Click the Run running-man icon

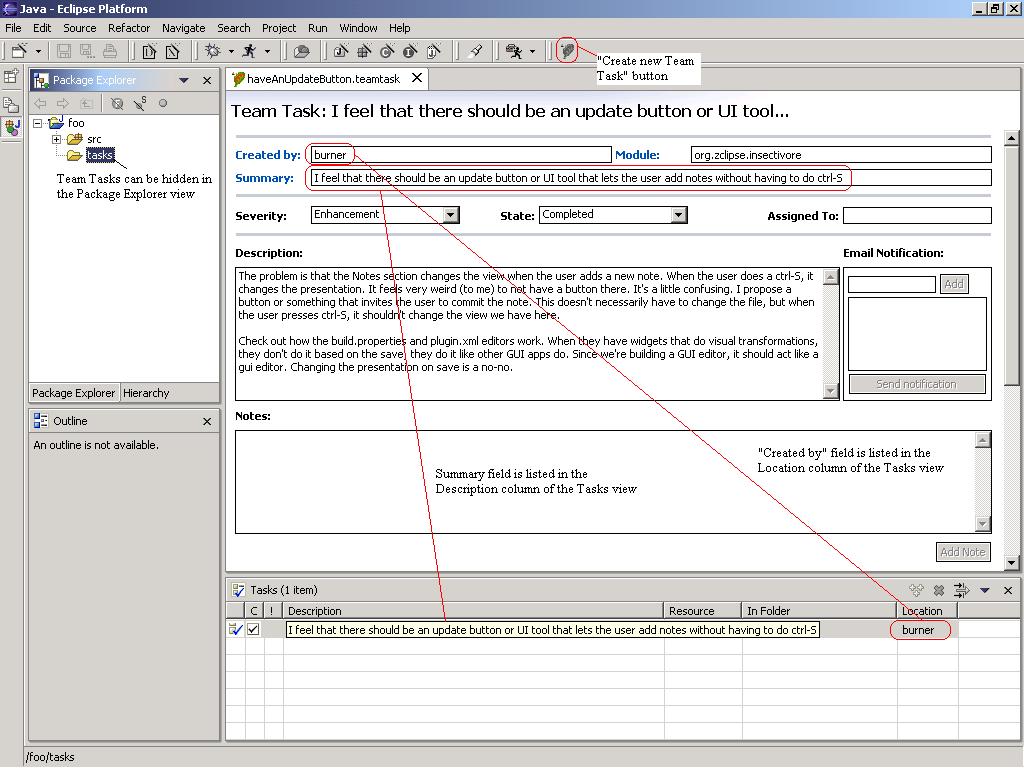[249, 51]
